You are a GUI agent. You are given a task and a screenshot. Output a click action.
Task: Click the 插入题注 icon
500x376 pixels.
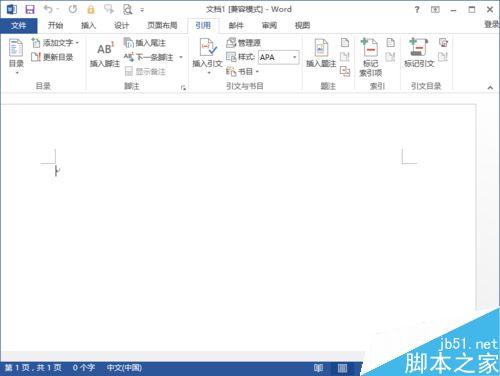tap(321, 54)
